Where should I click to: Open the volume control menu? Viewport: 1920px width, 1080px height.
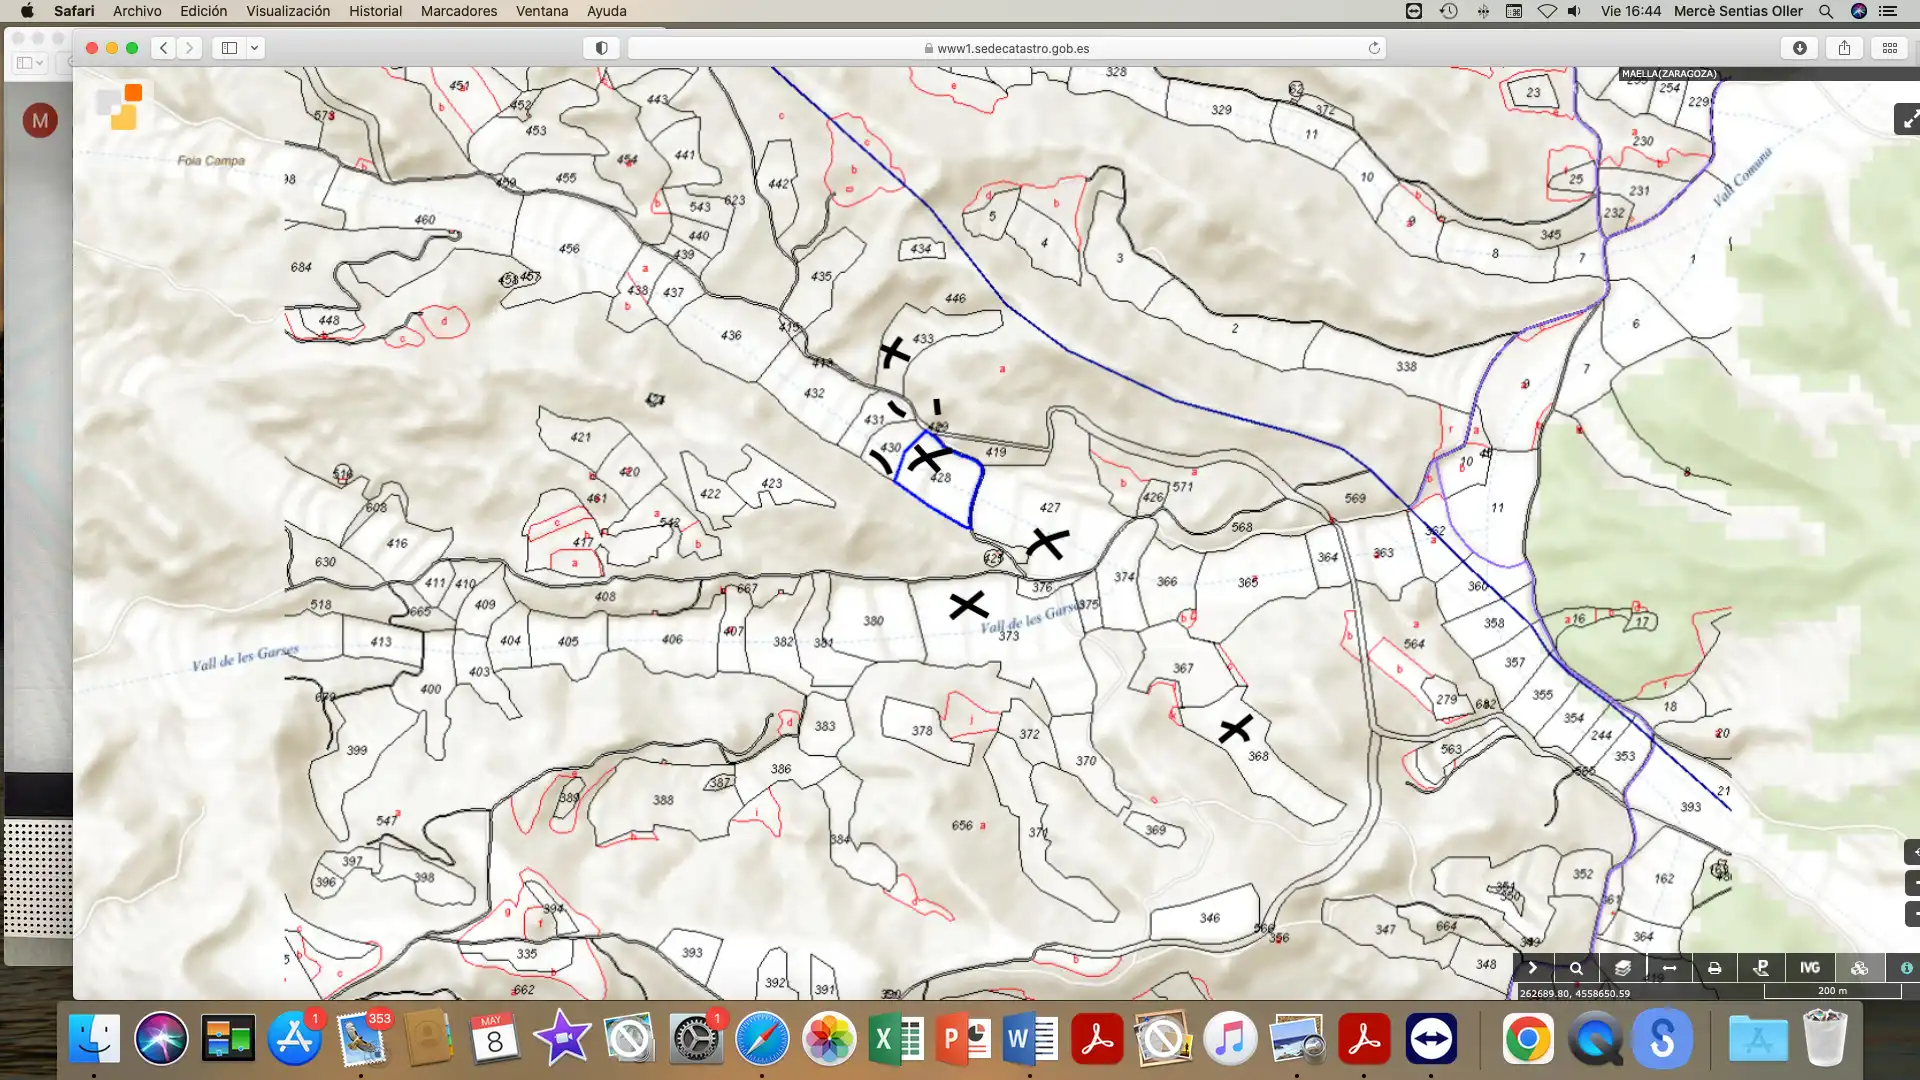click(x=1575, y=11)
